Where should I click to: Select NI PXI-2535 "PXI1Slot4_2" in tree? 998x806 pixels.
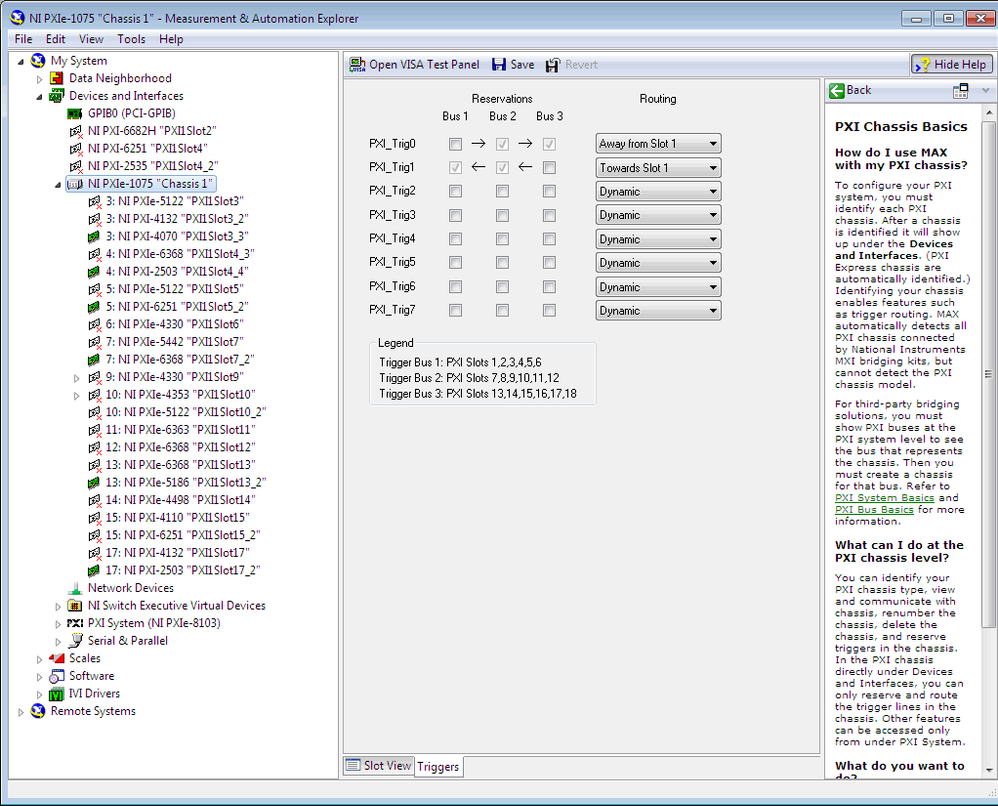point(153,166)
